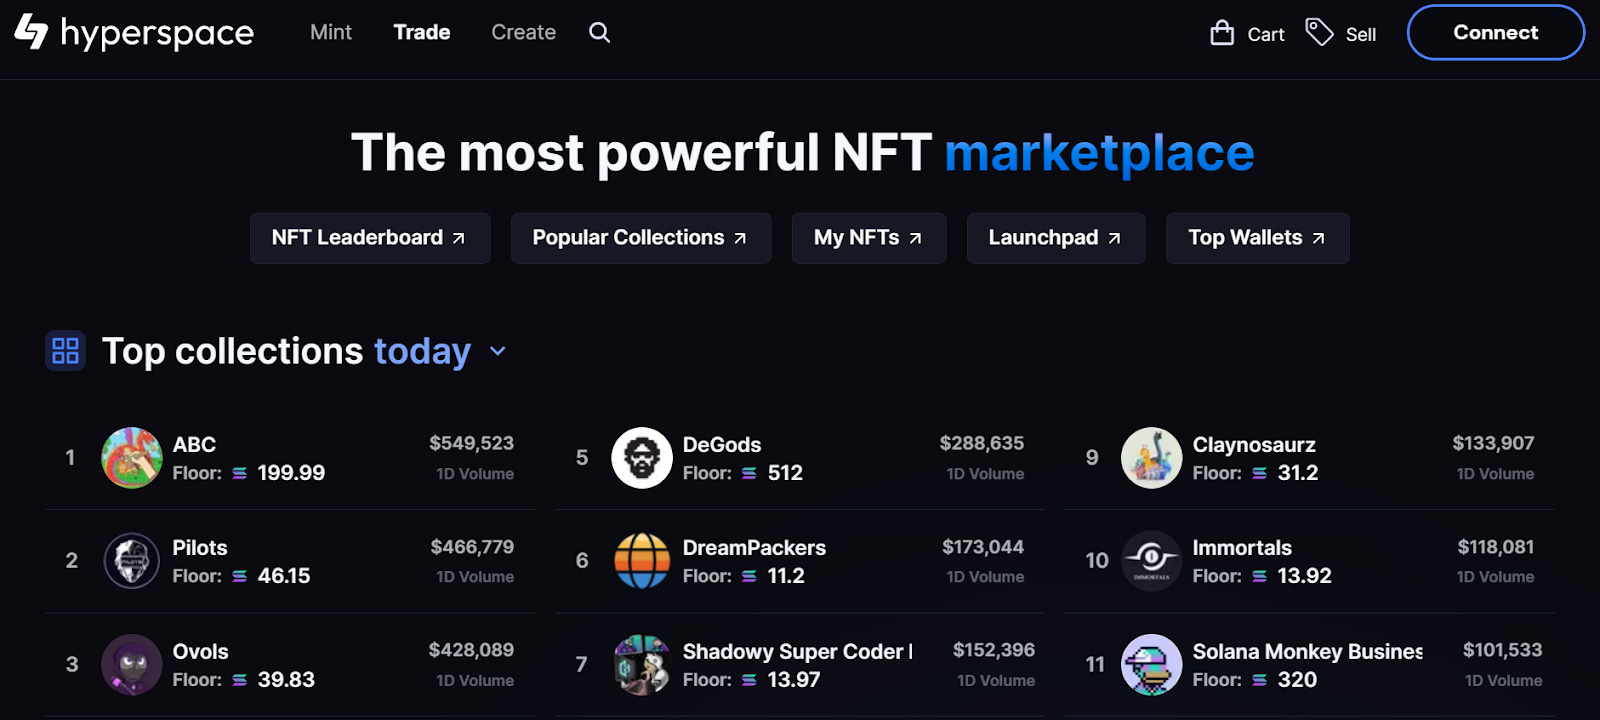The height and width of the screenshot is (720, 1600).
Task: Click the arrow icon on Launchpad
Action: click(x=1114, y=239)
